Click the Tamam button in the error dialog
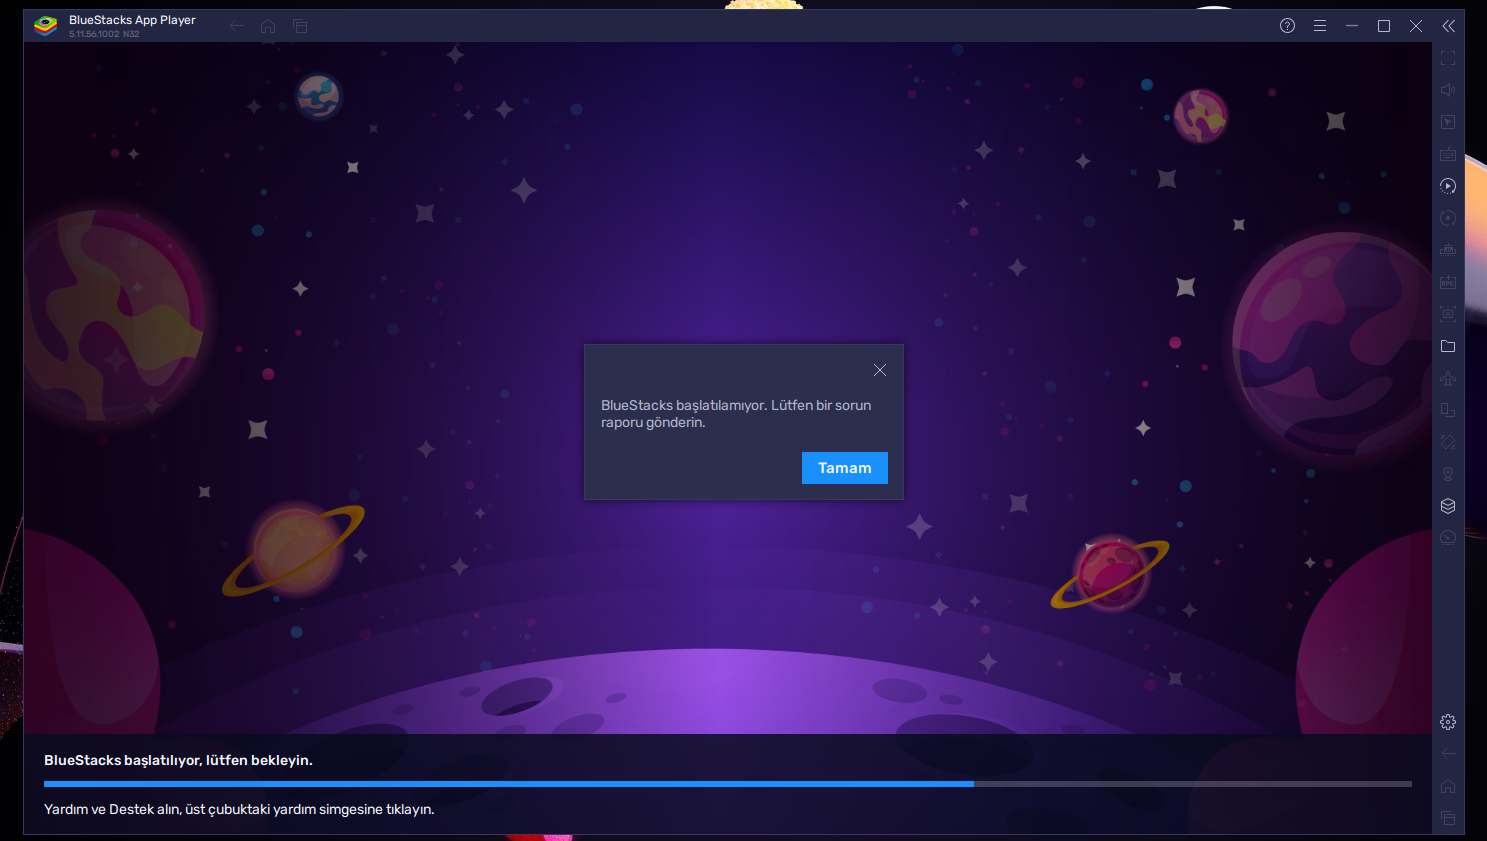1487x841 pixels. [845, 468]
